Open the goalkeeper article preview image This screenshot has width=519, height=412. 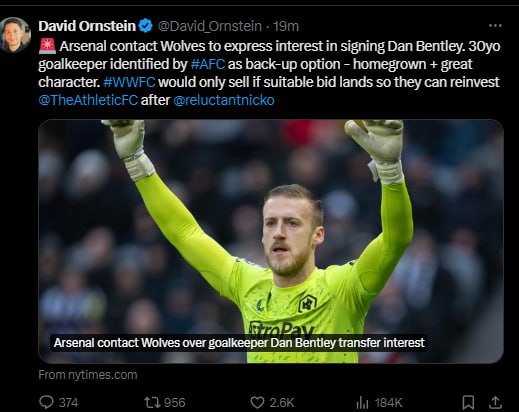point(271,241)
